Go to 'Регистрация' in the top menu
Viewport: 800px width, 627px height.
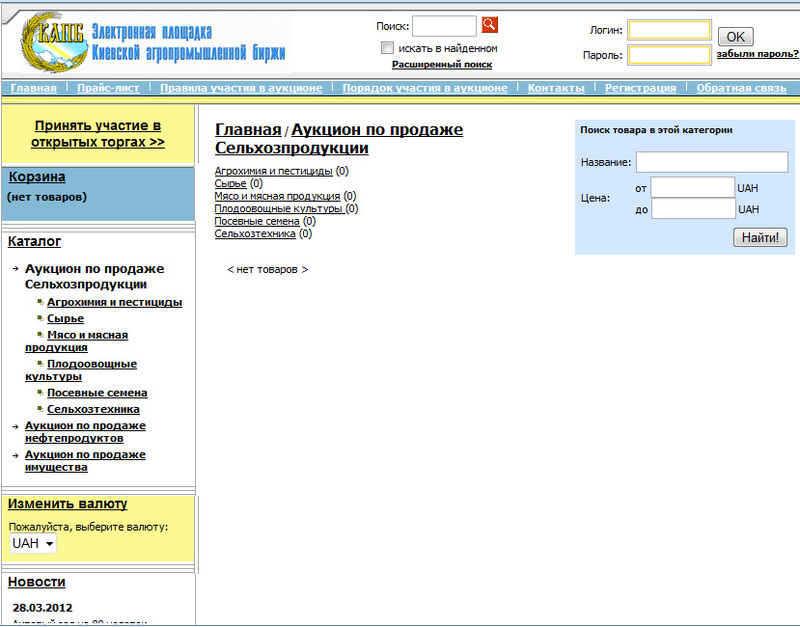(x=640, y=88)
